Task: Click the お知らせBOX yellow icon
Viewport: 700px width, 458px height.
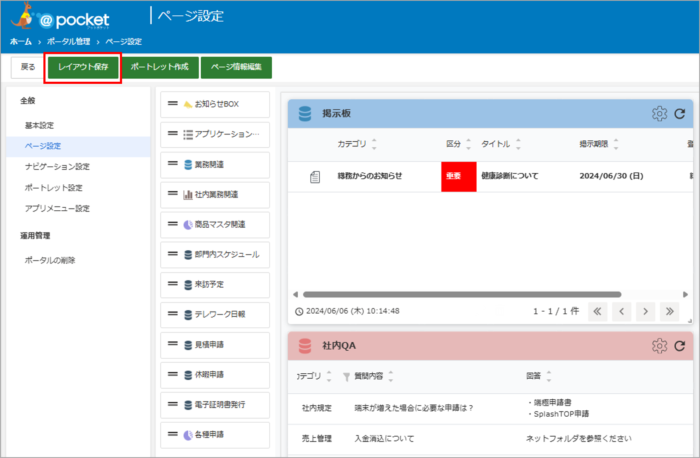Action: pyautogui.click(x=188, y=104)
